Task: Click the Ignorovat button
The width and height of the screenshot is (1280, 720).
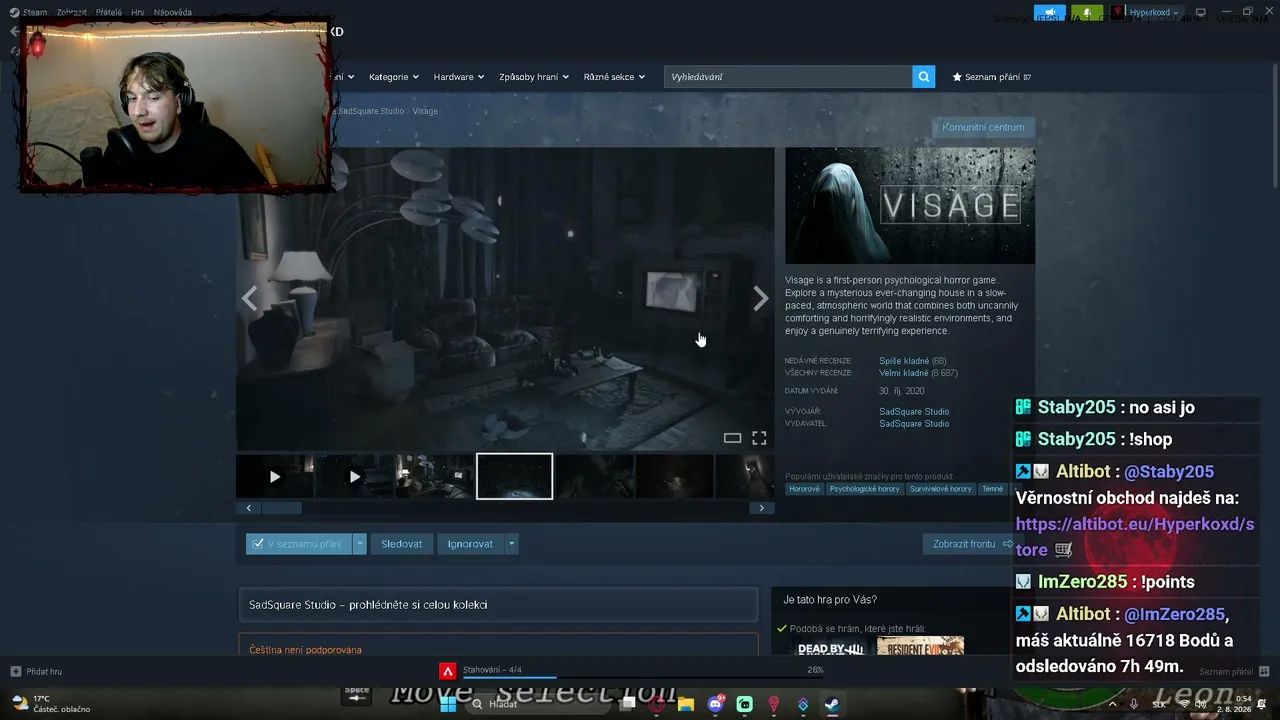Action: point(470,544)
